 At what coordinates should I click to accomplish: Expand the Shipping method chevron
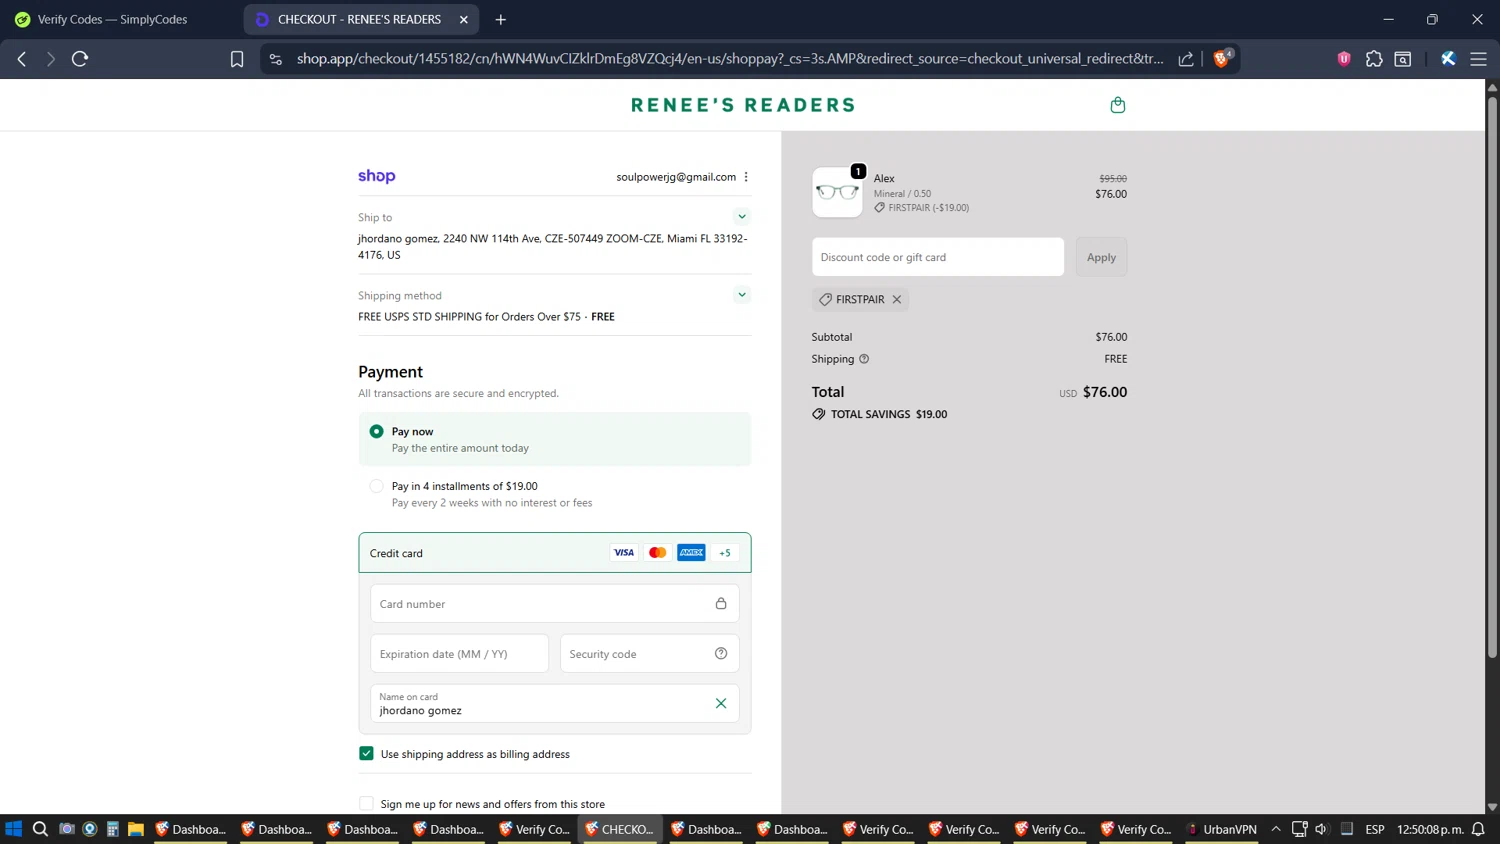tap(742, 295)
